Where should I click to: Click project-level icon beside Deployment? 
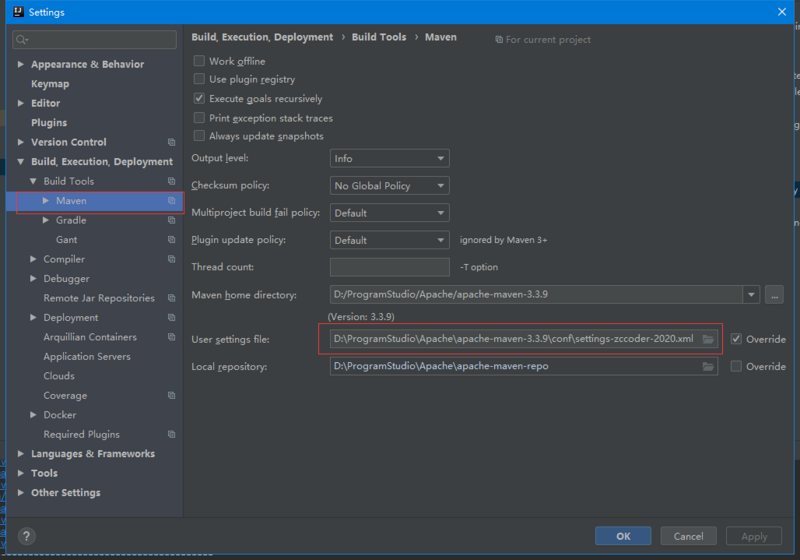tap(171, 318)
